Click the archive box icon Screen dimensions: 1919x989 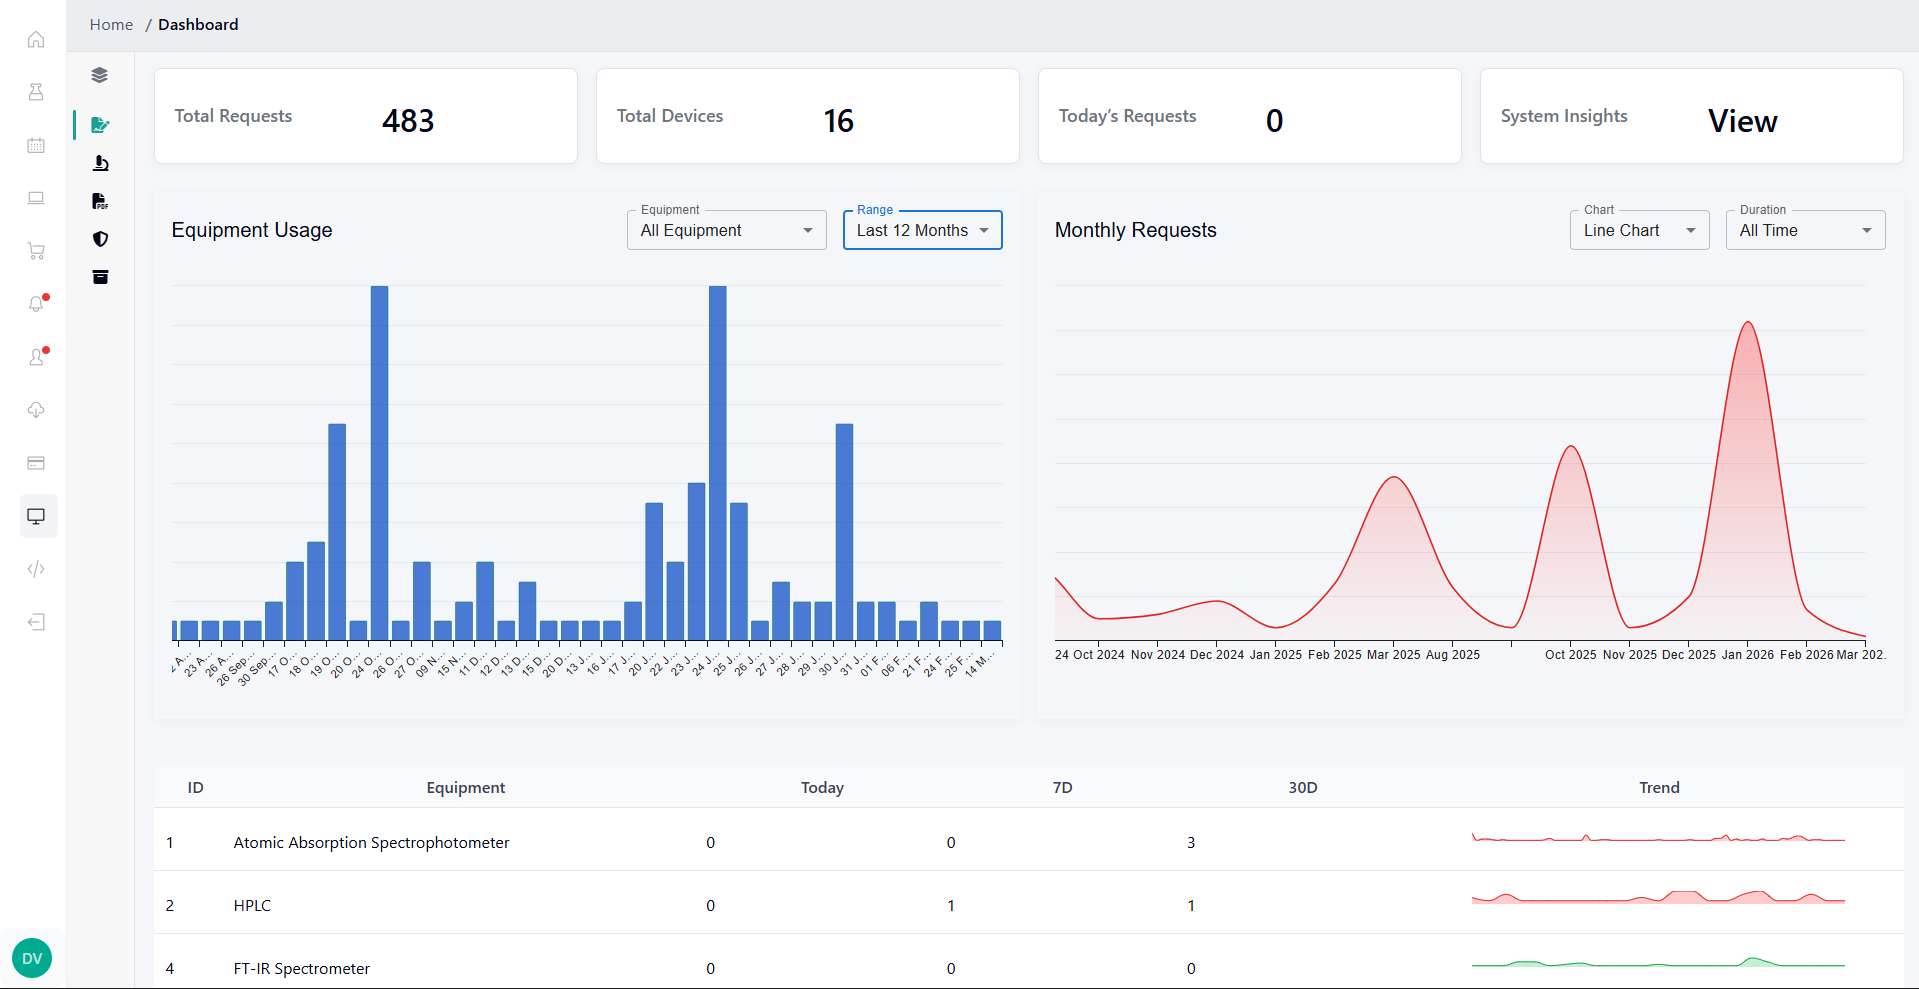pos(100,277)
